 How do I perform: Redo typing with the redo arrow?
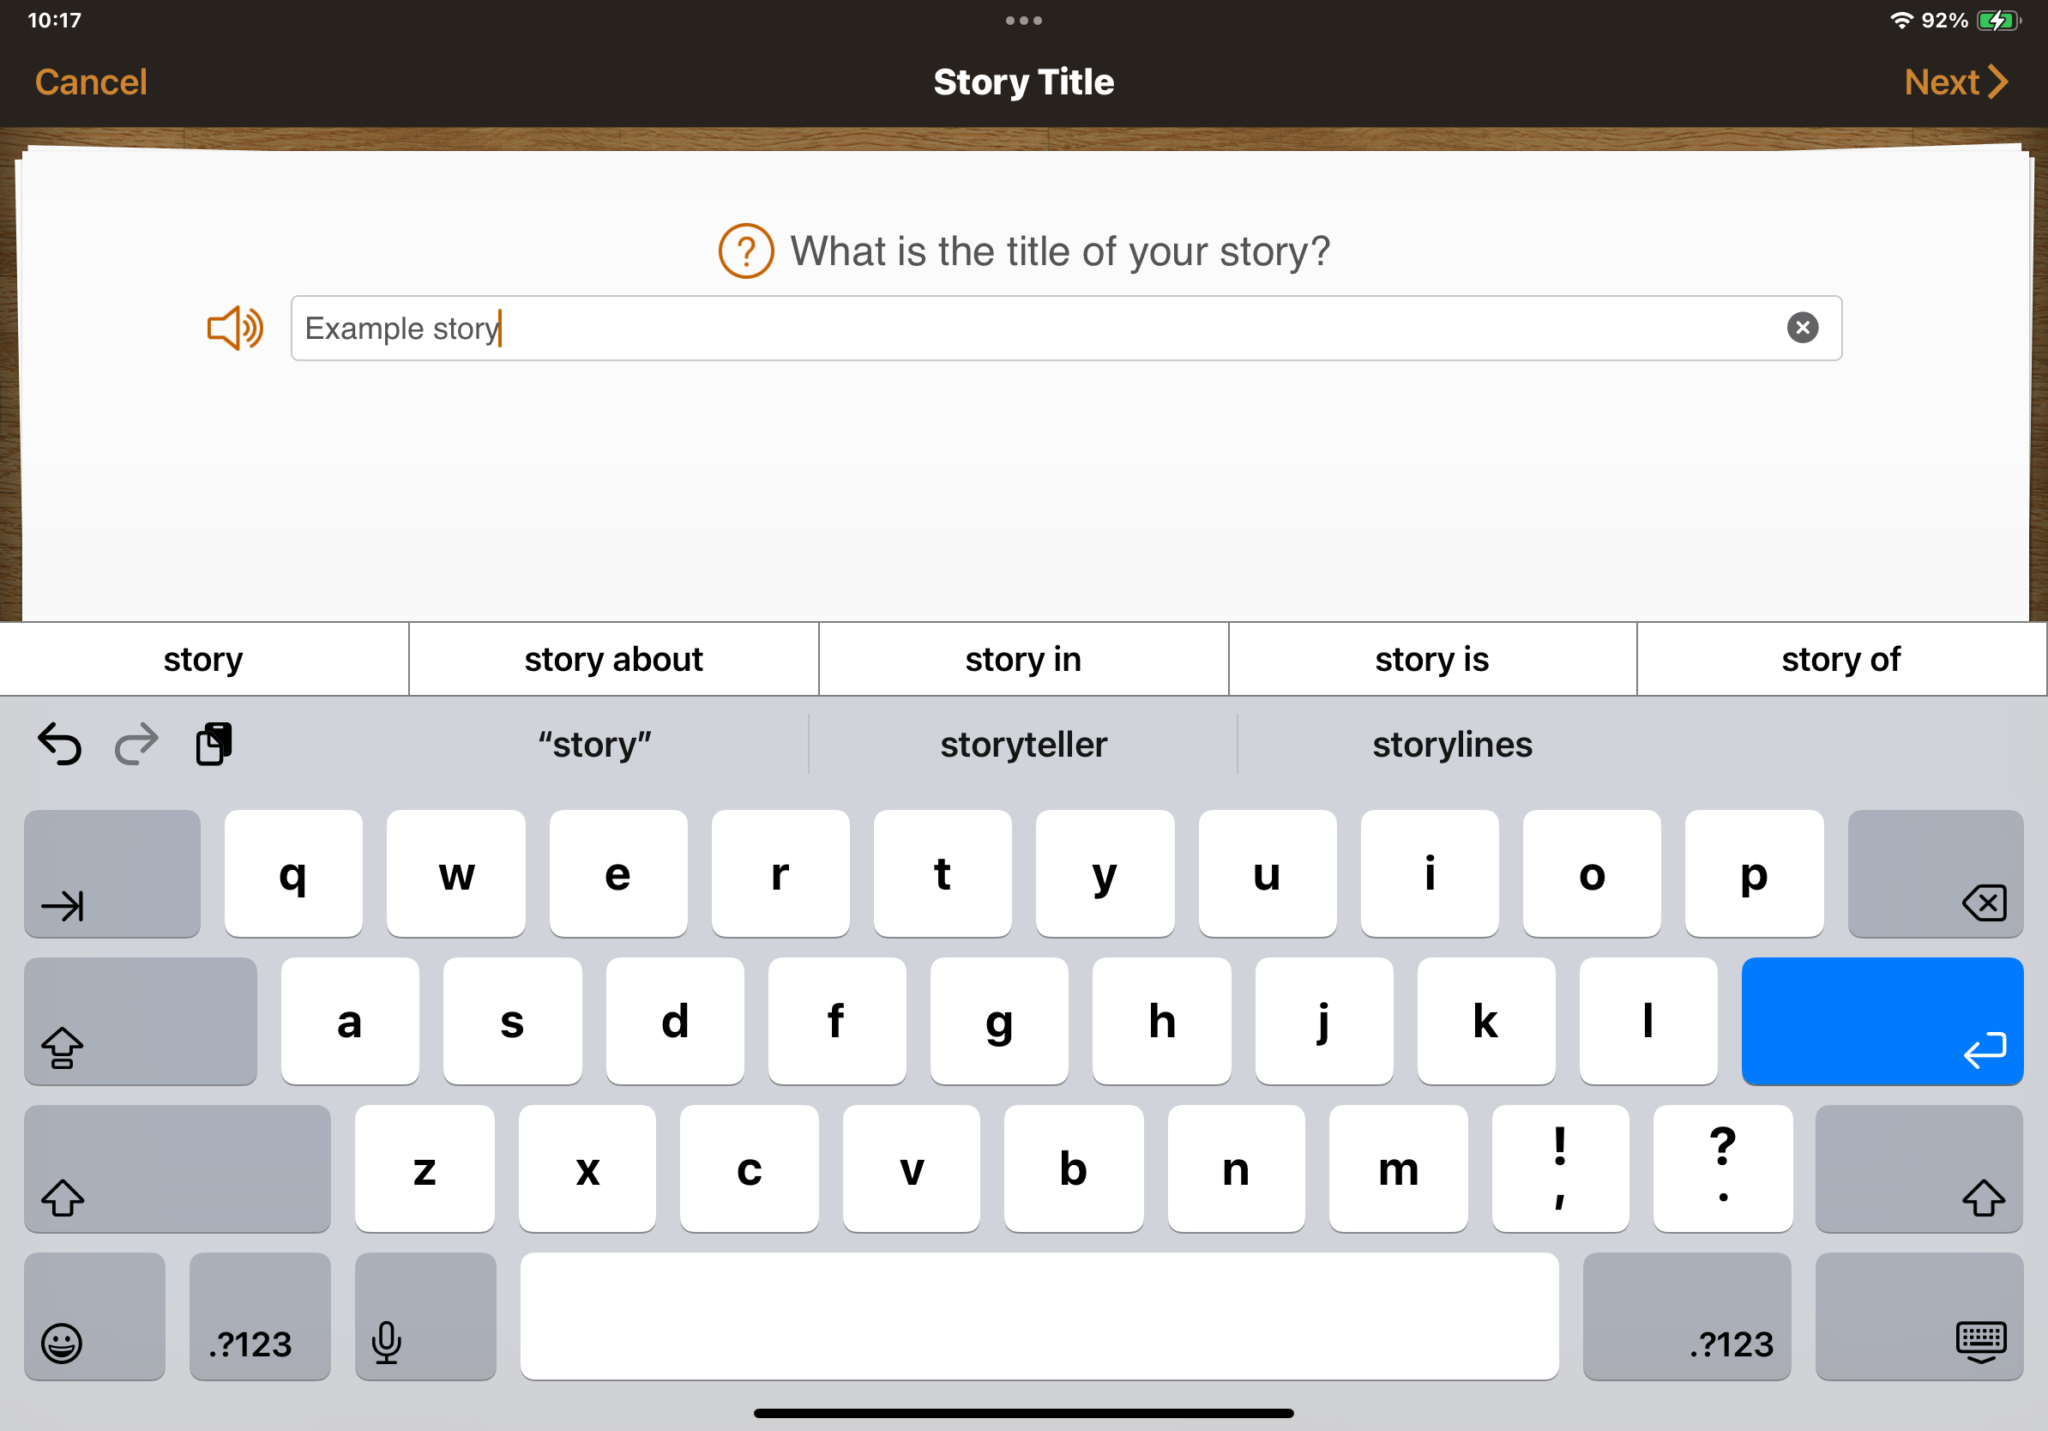tap(137, 744)
